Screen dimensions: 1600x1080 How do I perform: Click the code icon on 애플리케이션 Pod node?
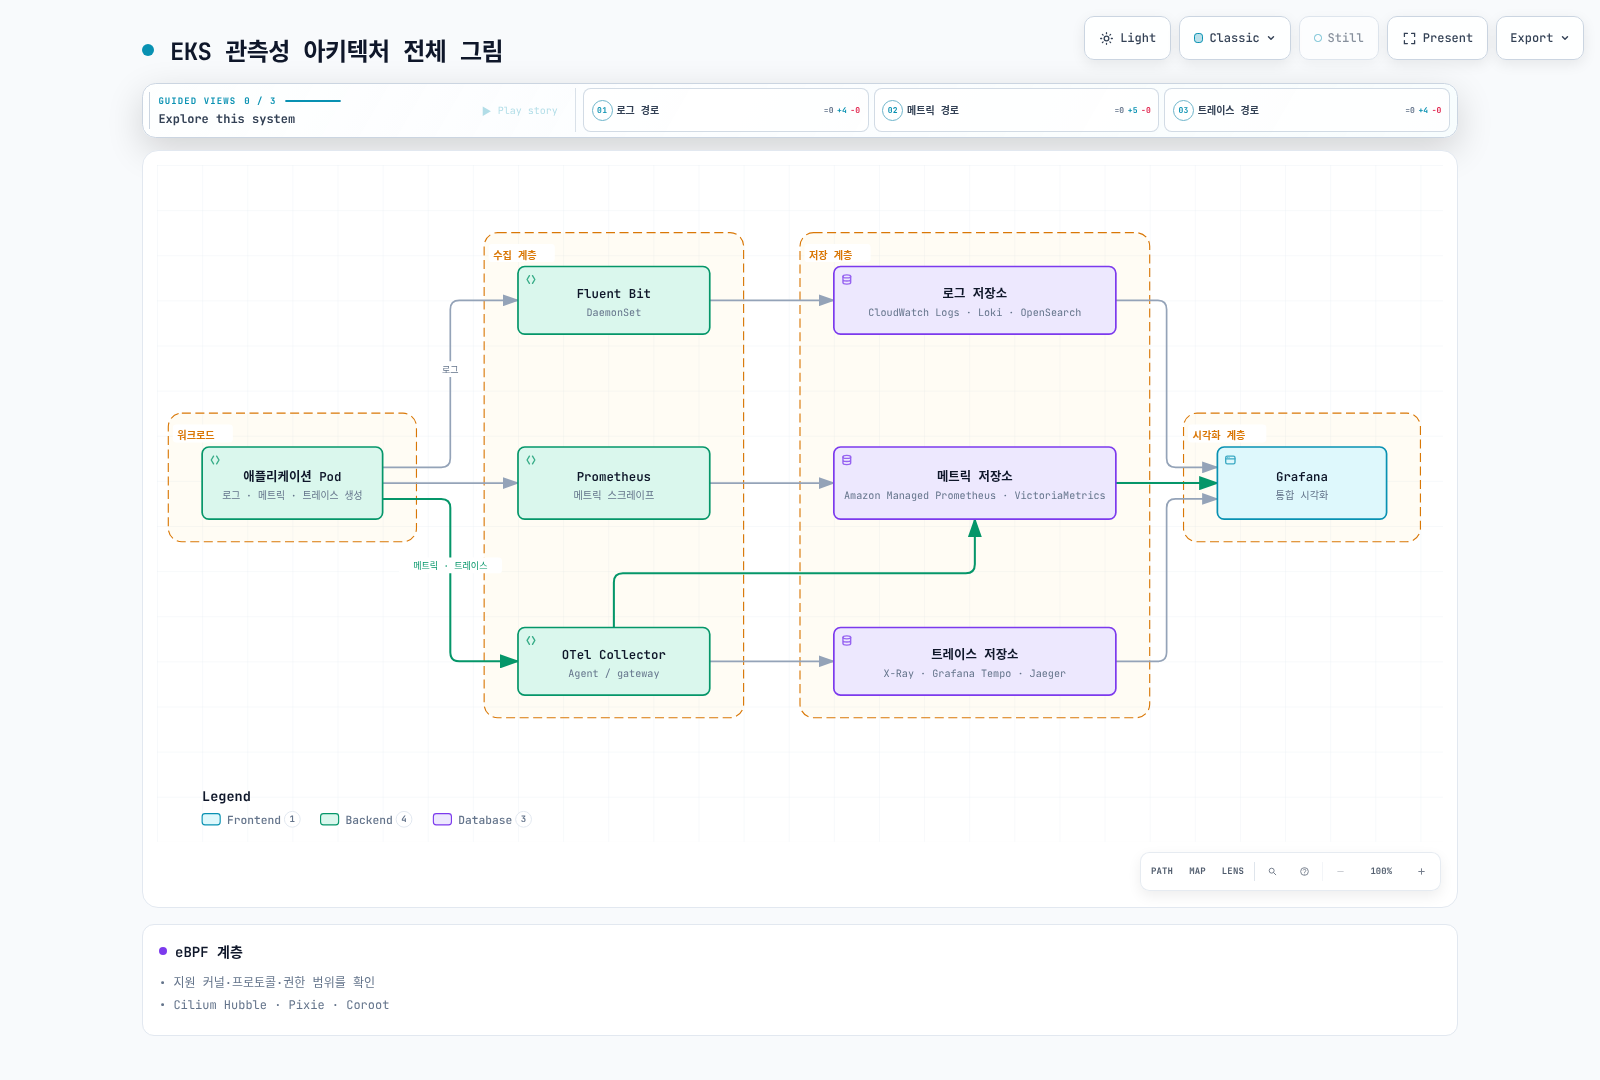click(215, 460)
